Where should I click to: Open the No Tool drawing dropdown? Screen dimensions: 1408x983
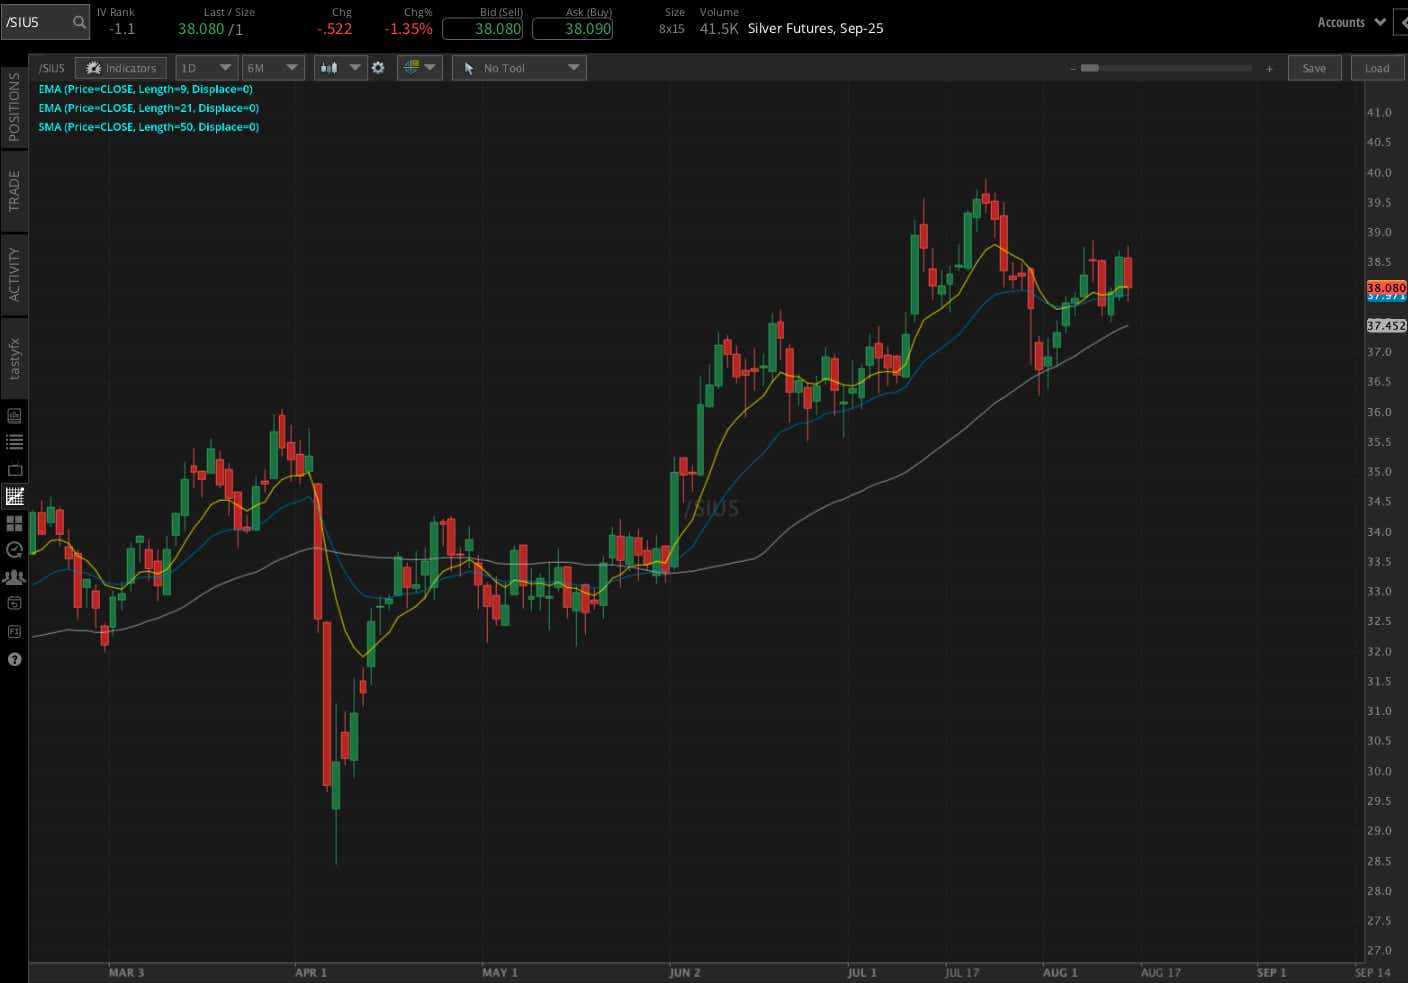tap(519, 68)
